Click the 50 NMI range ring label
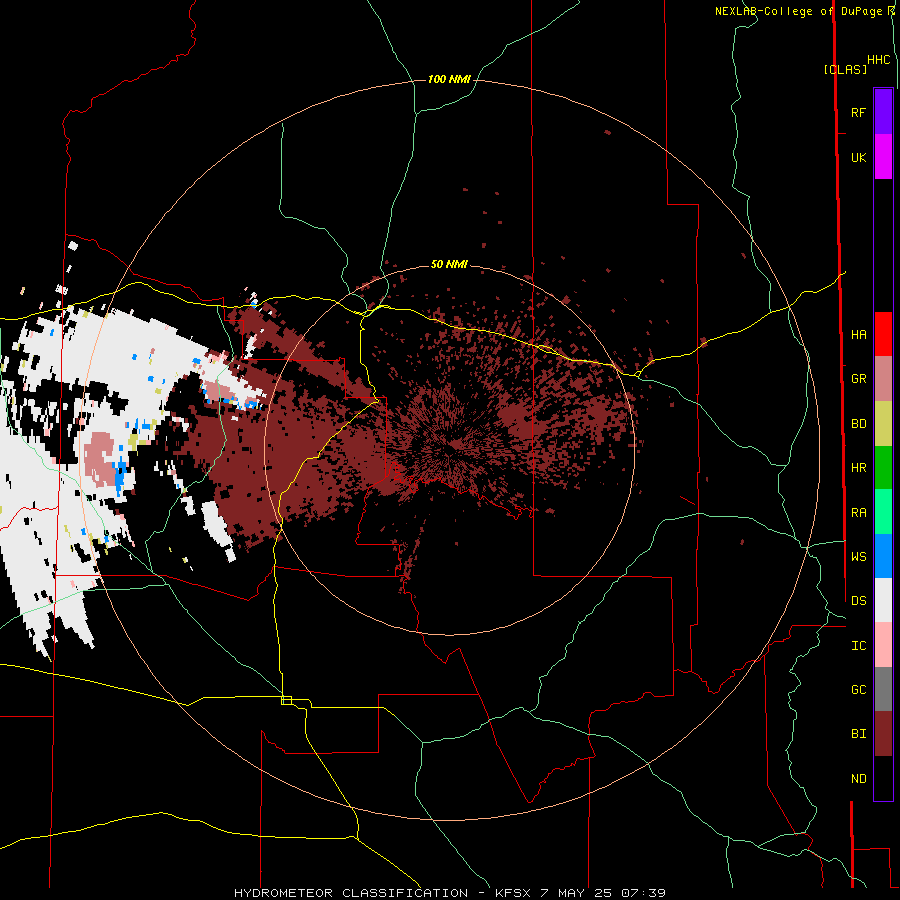Viewport: 900px width, 900px height. click(x=449, y=264)
